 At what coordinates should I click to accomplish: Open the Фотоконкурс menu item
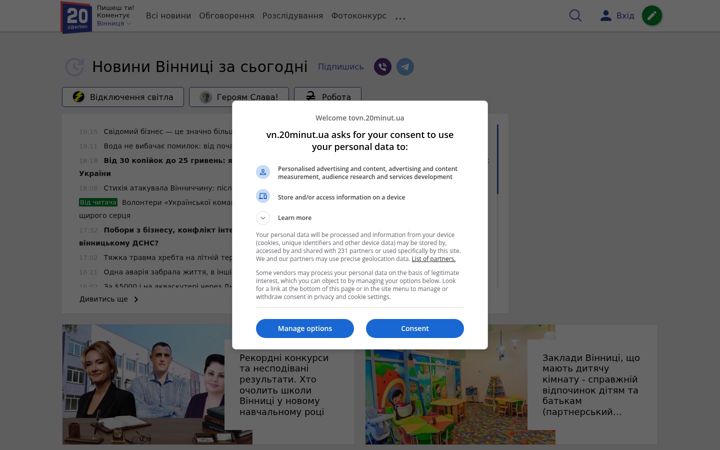click(359, 16)
